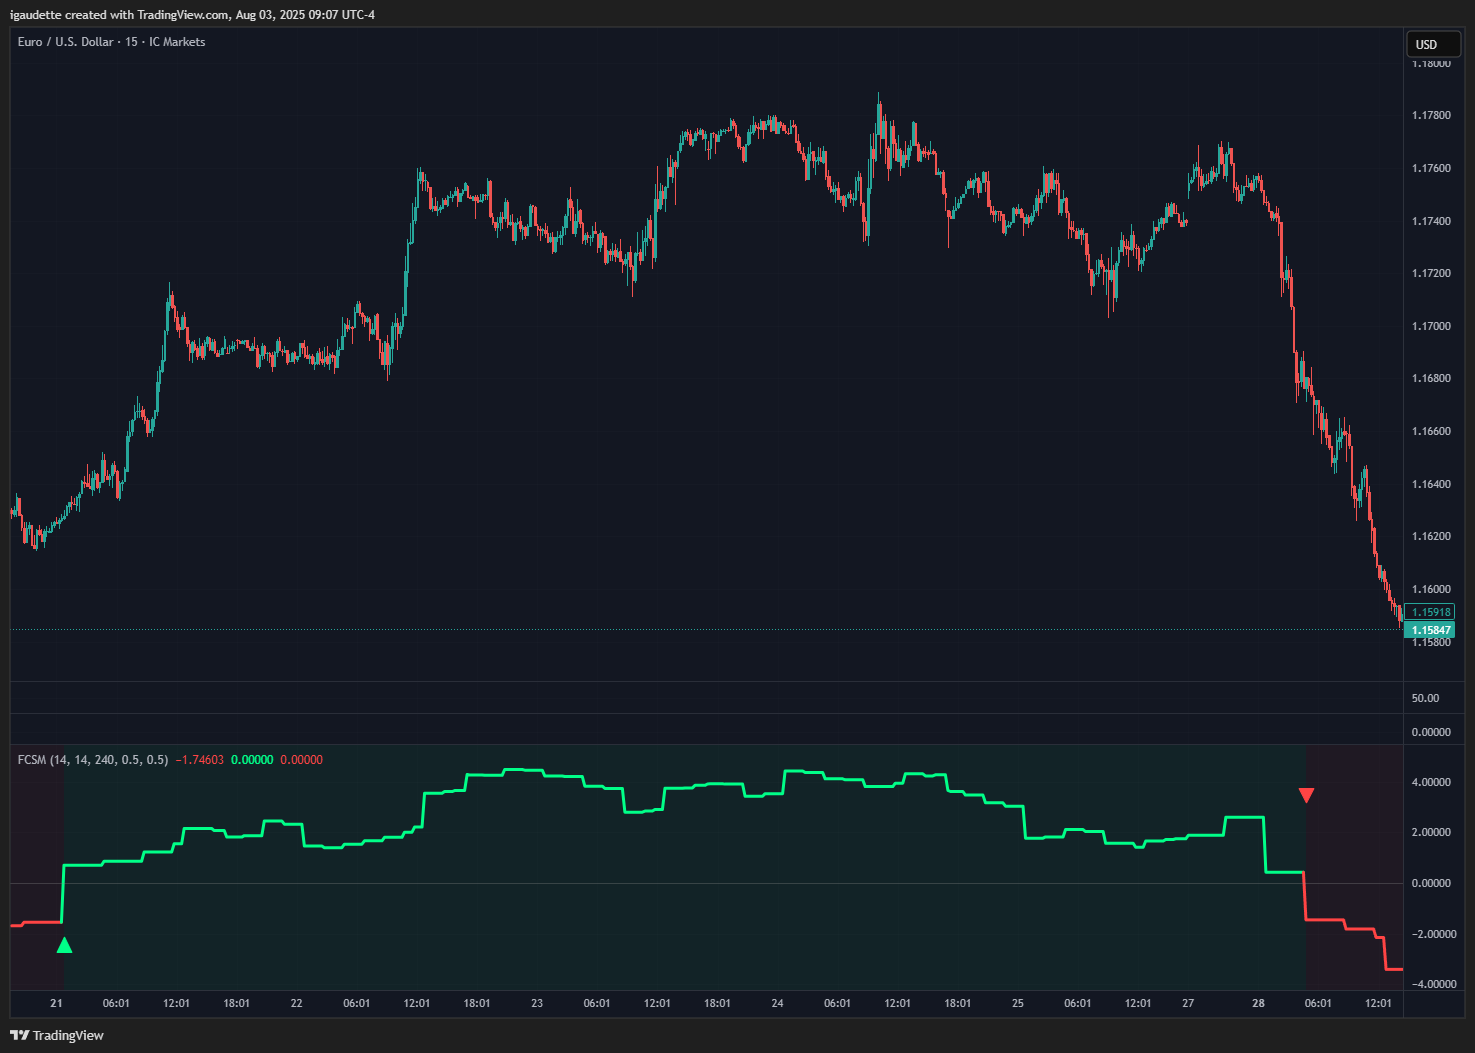This screenshot has width=1475, height=1053.
Task: Click date 25 on the time axis
Action: point(1018,1003)
